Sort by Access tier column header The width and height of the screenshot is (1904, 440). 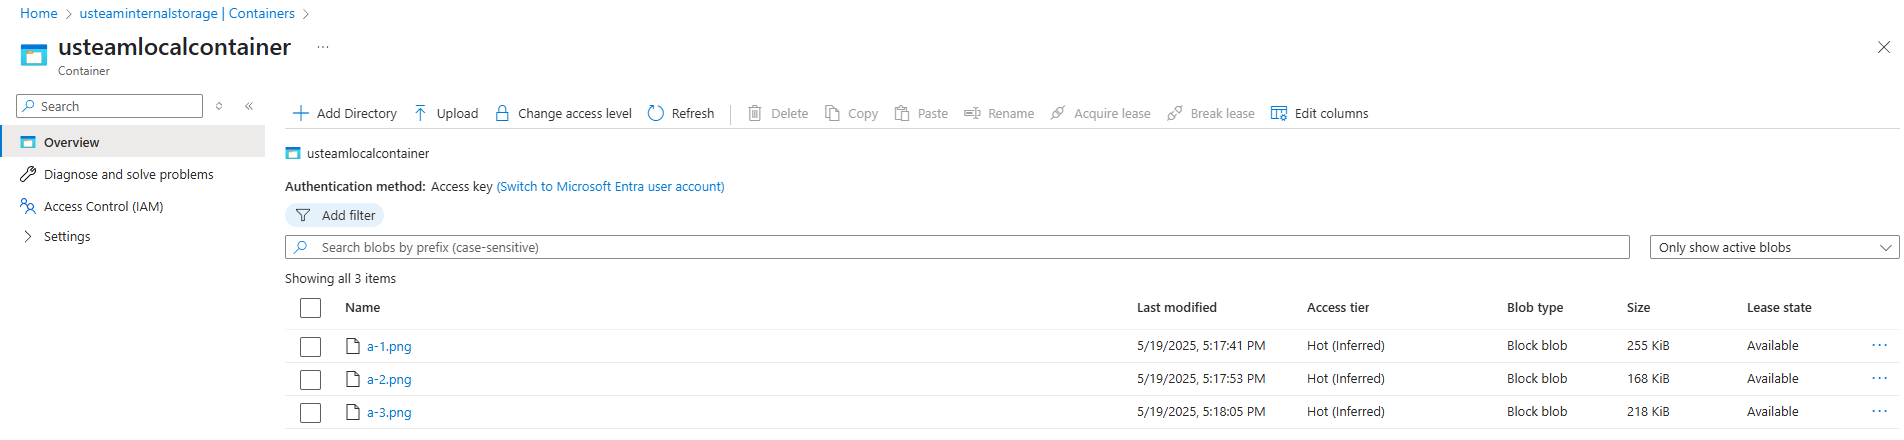tap(1338, 307)
